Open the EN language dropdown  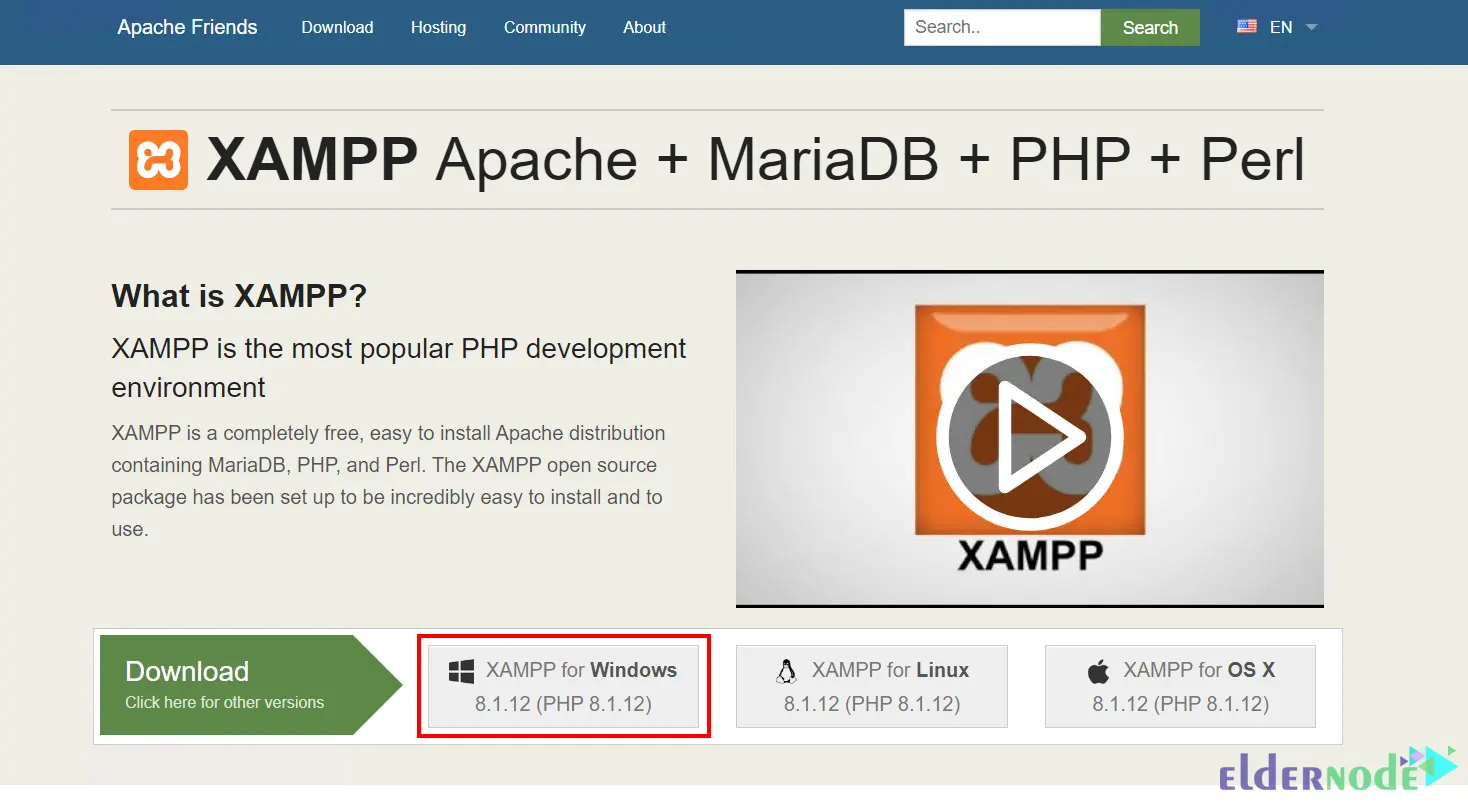[1281, 27]
